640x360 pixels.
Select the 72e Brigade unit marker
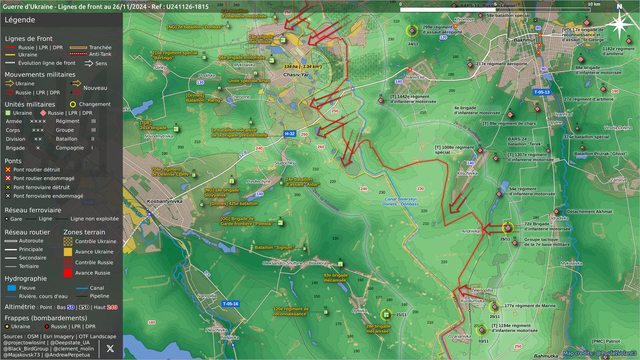coord(507,227)
